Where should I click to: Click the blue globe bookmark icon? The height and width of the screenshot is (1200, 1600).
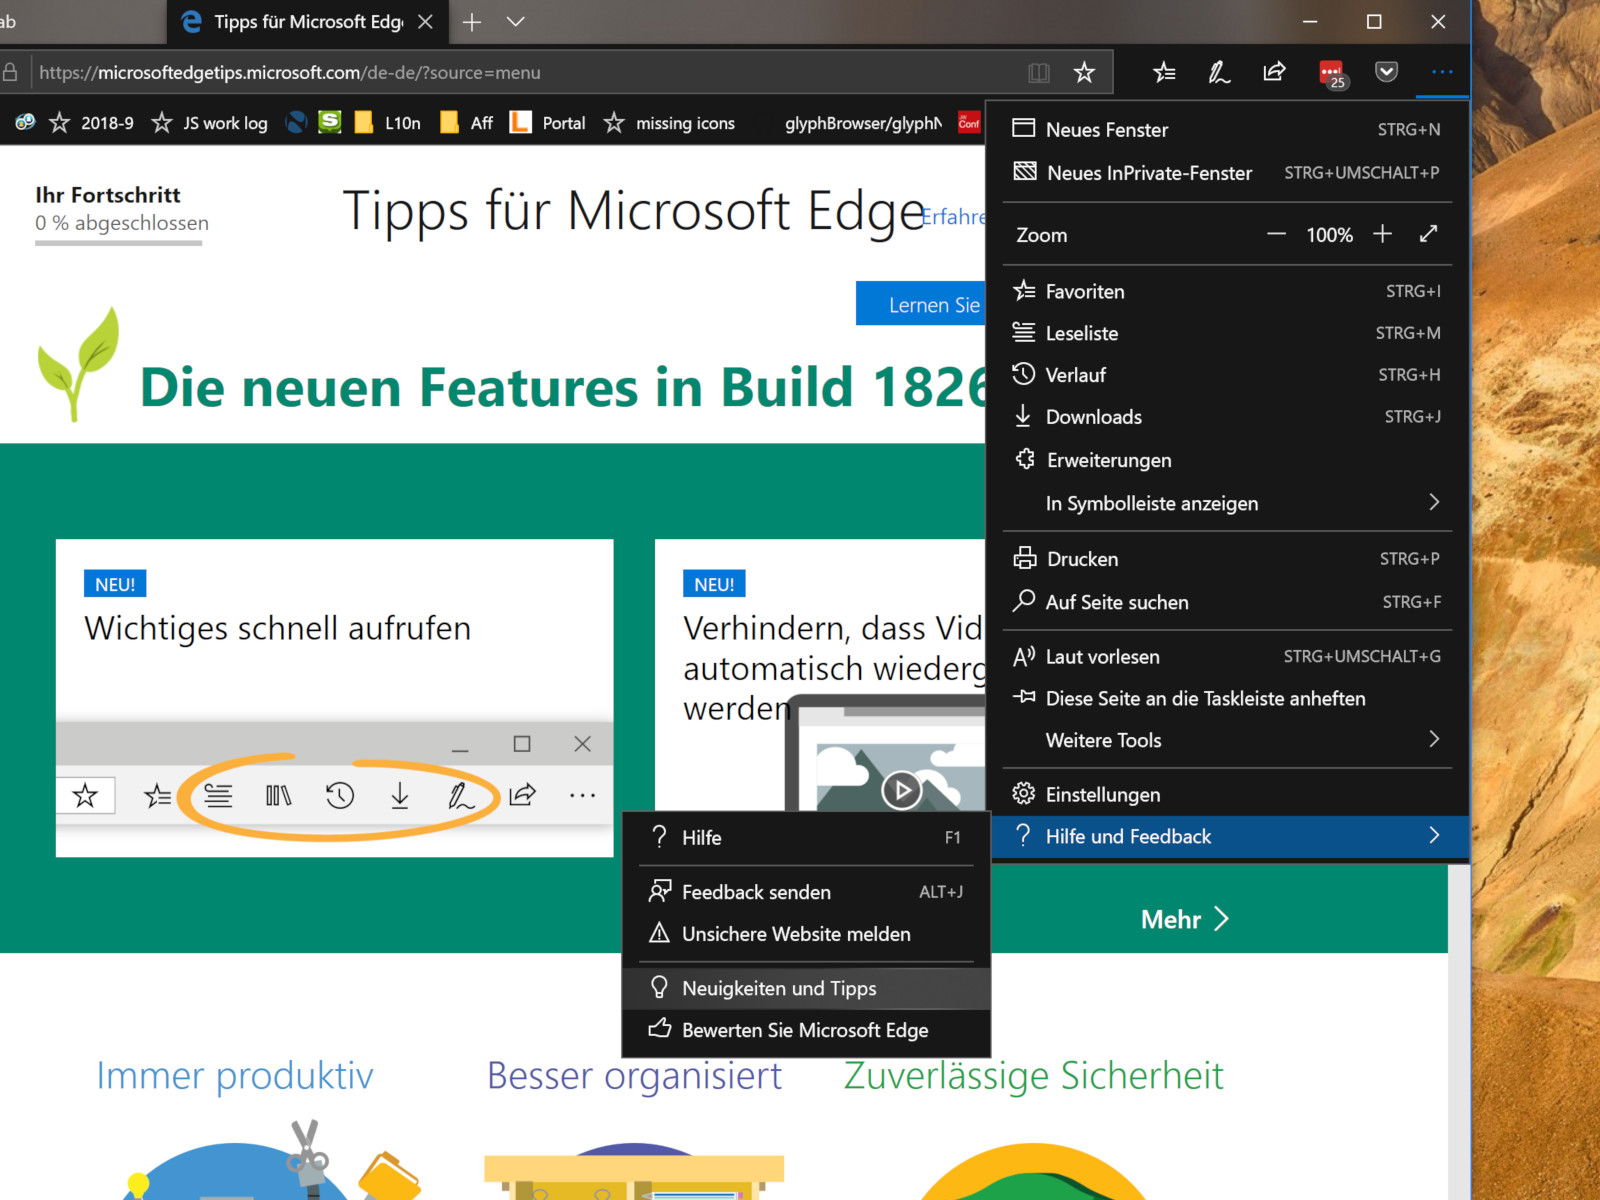[x=296, y=122]
